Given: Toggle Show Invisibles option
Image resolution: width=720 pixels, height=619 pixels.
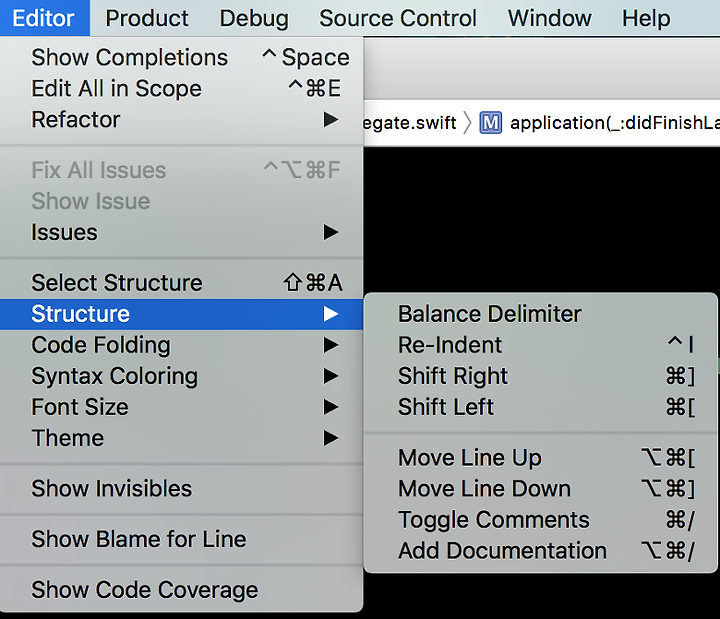Looking at the screenshot, I should point(181,489).
